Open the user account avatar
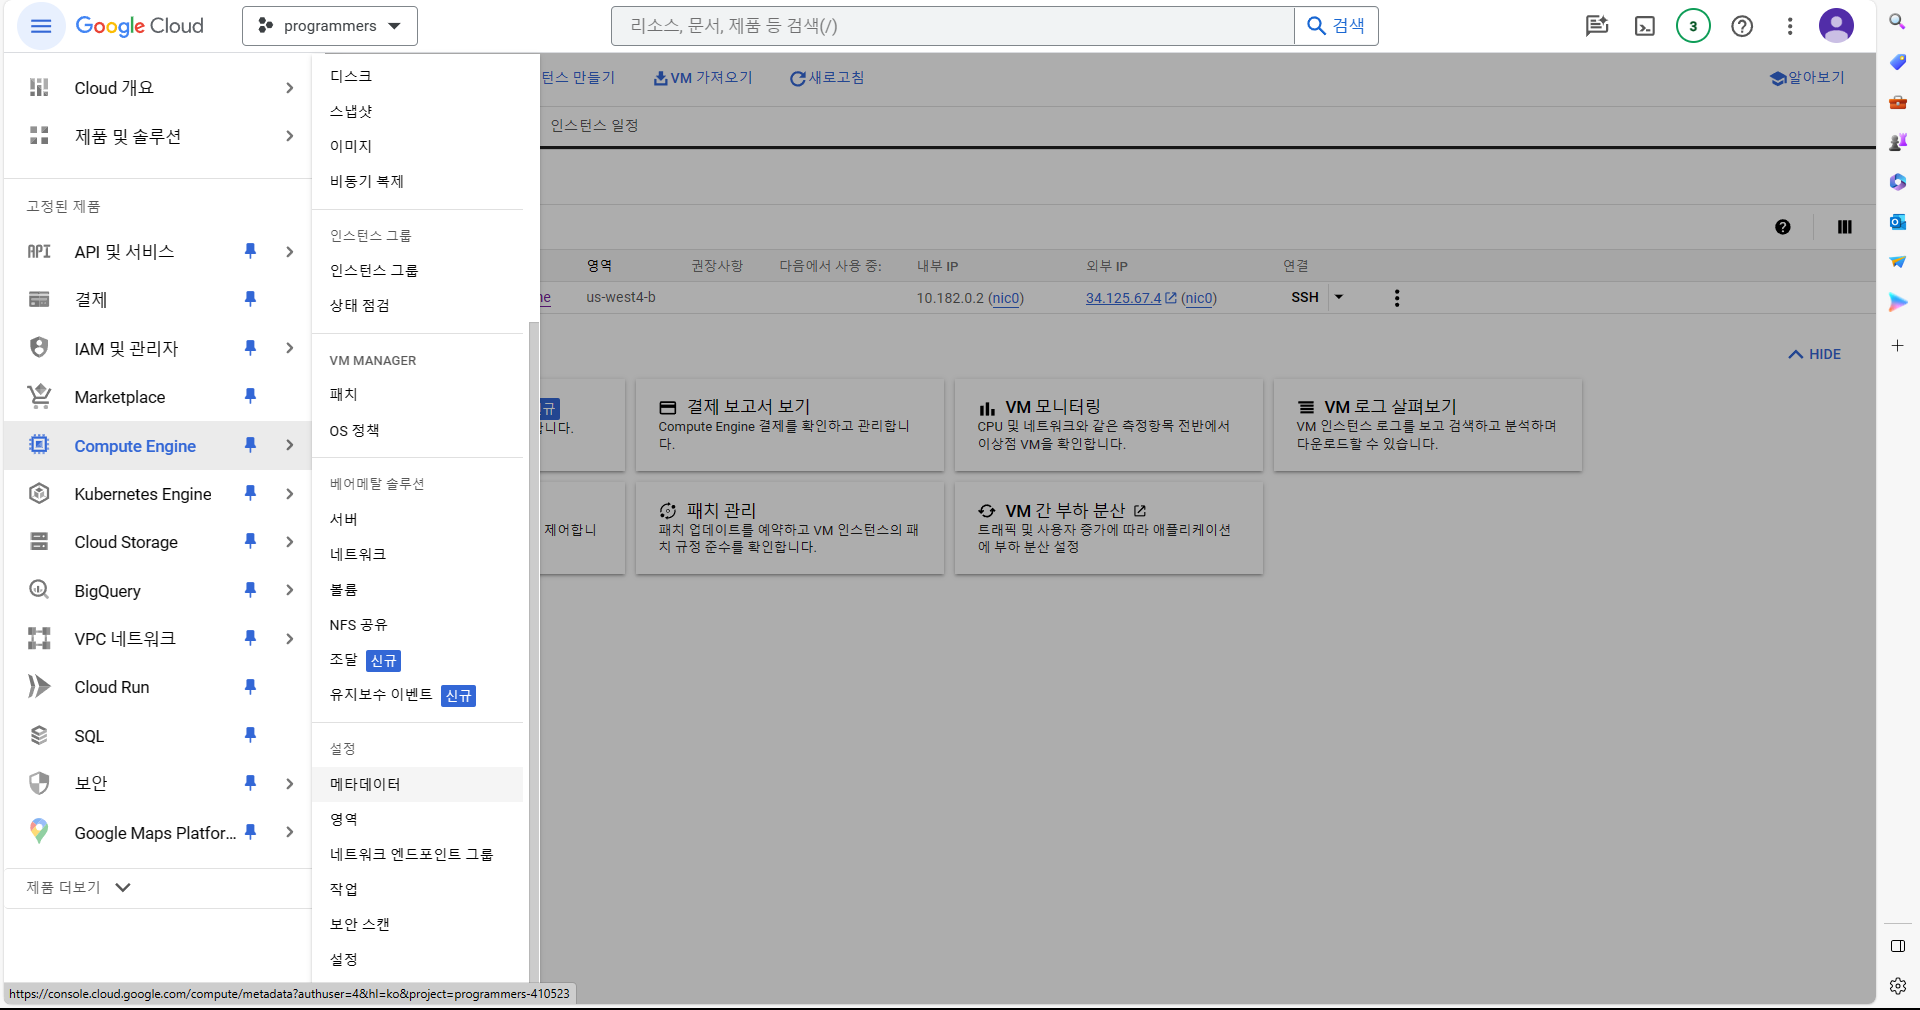The height and width of the screenshot is (1010, 1920). (x=1836, y=26)
